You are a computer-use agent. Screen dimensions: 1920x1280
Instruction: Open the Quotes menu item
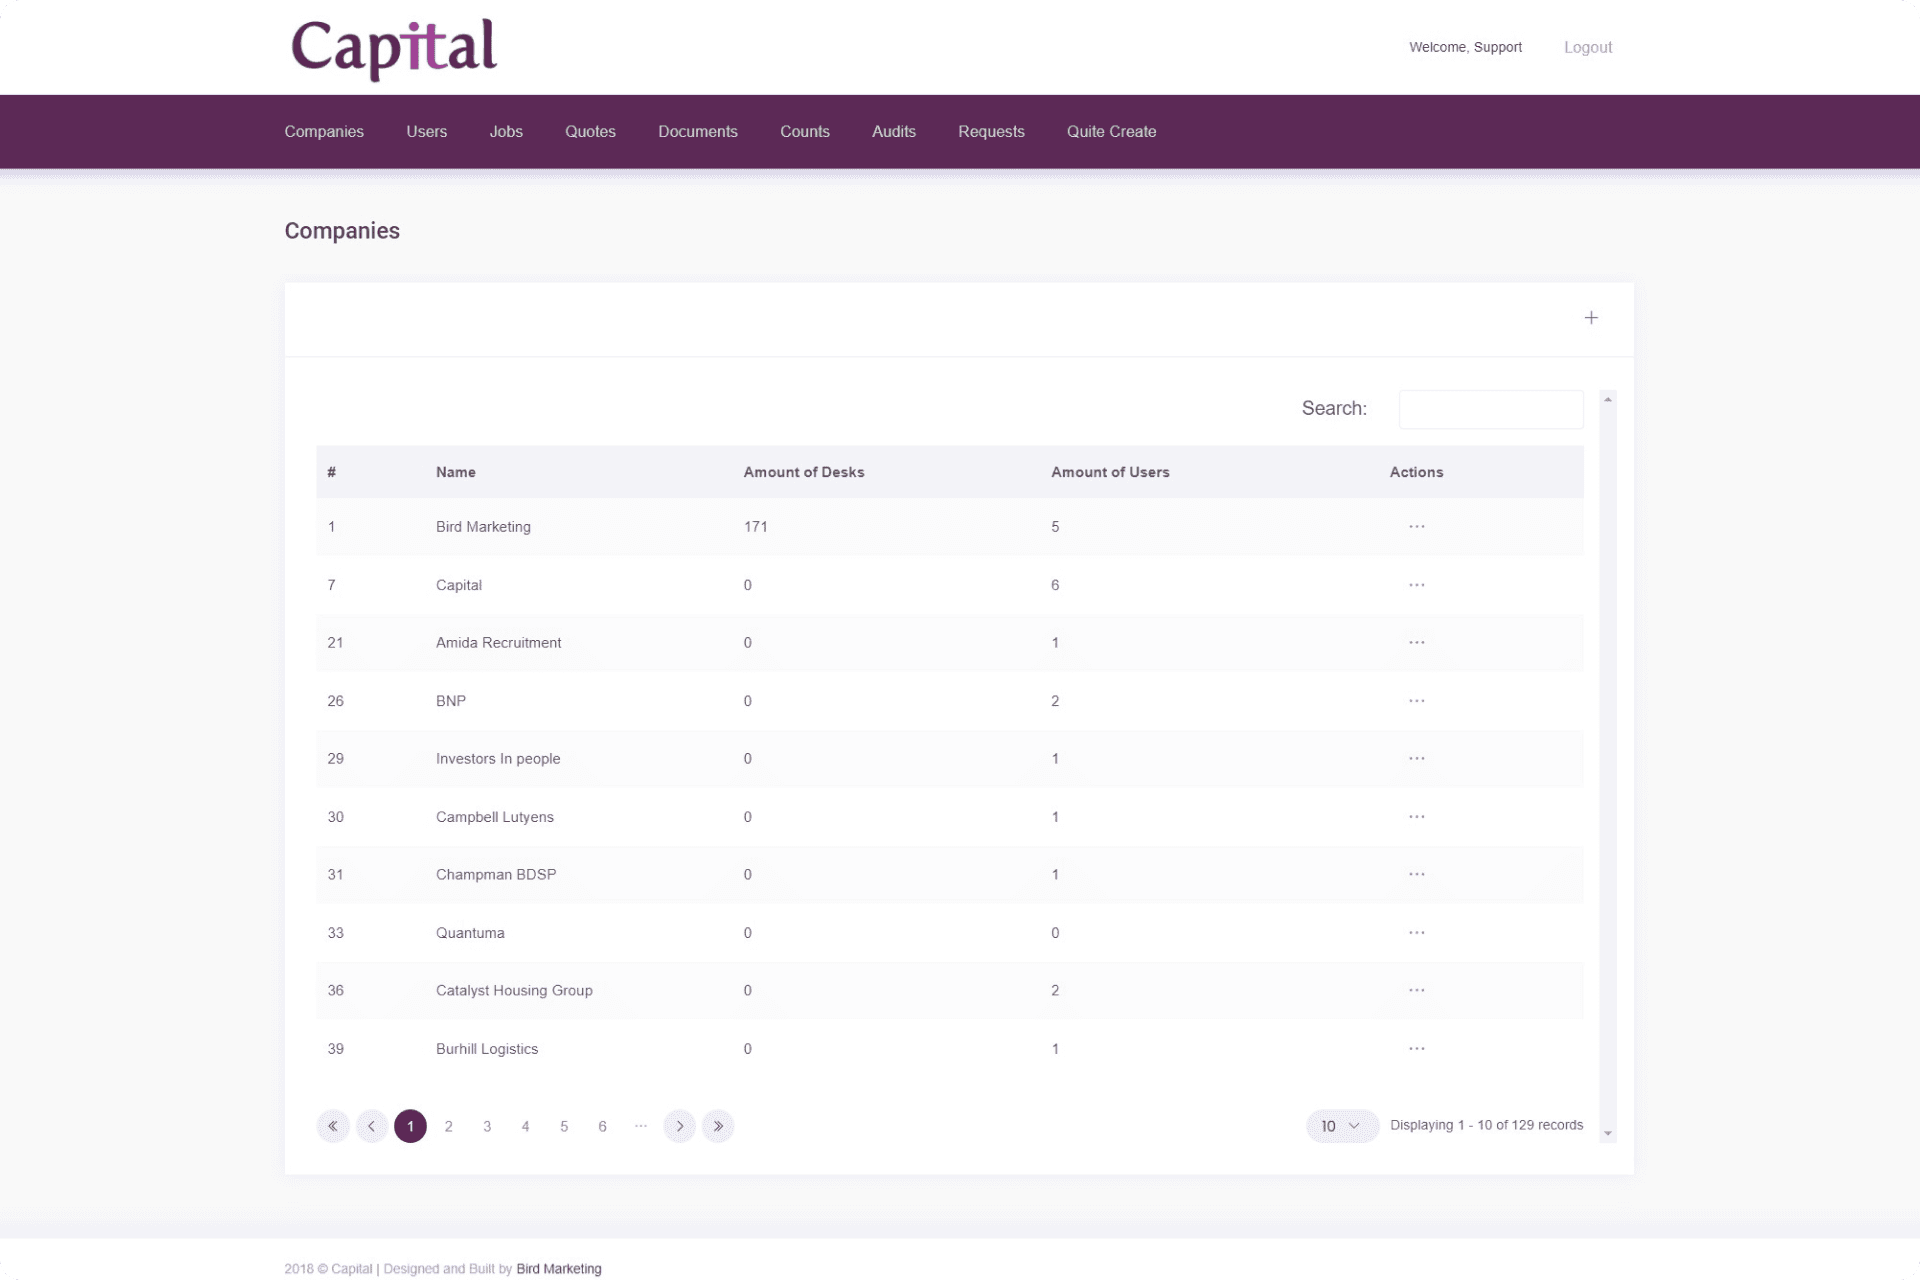pos(590,131)
